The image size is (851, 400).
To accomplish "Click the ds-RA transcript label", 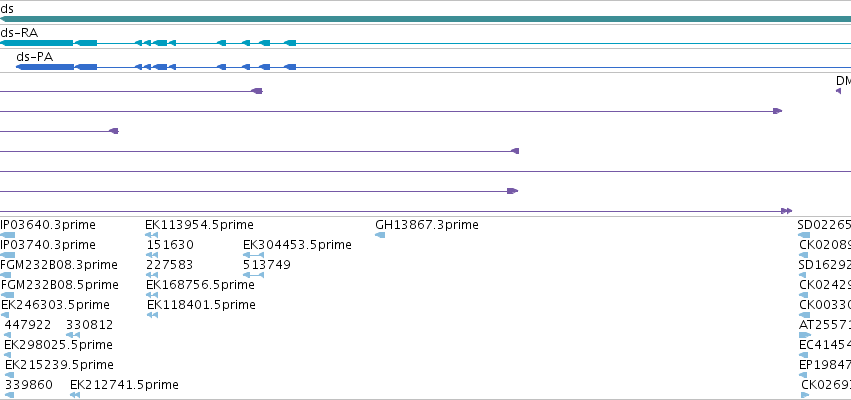I will click(x=19, y=33).
